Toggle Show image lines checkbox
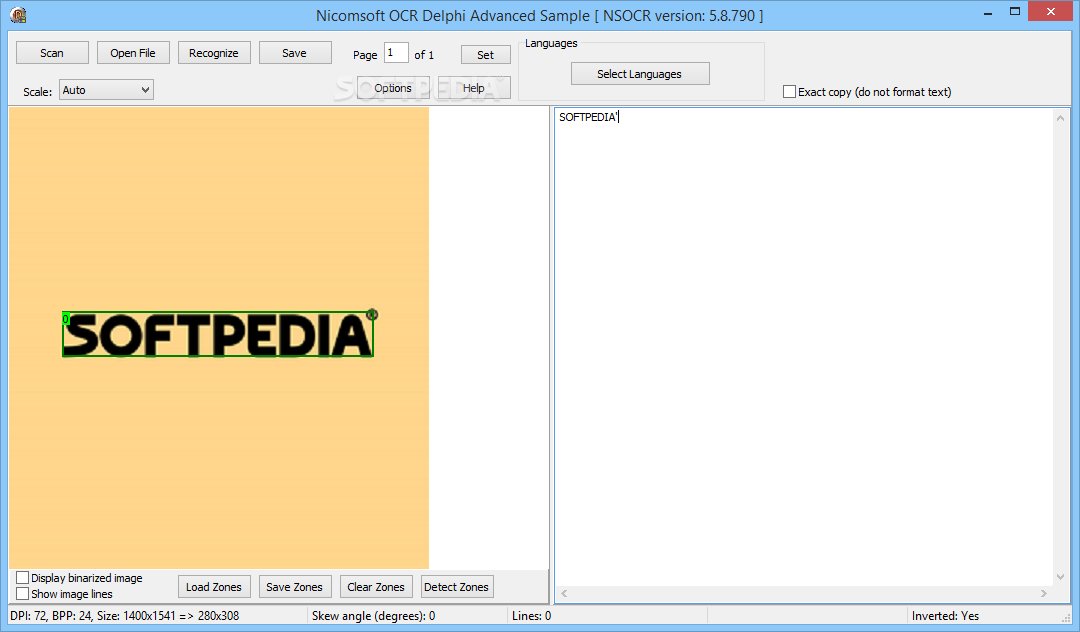 pyautogui.click(x=23, y=593)
